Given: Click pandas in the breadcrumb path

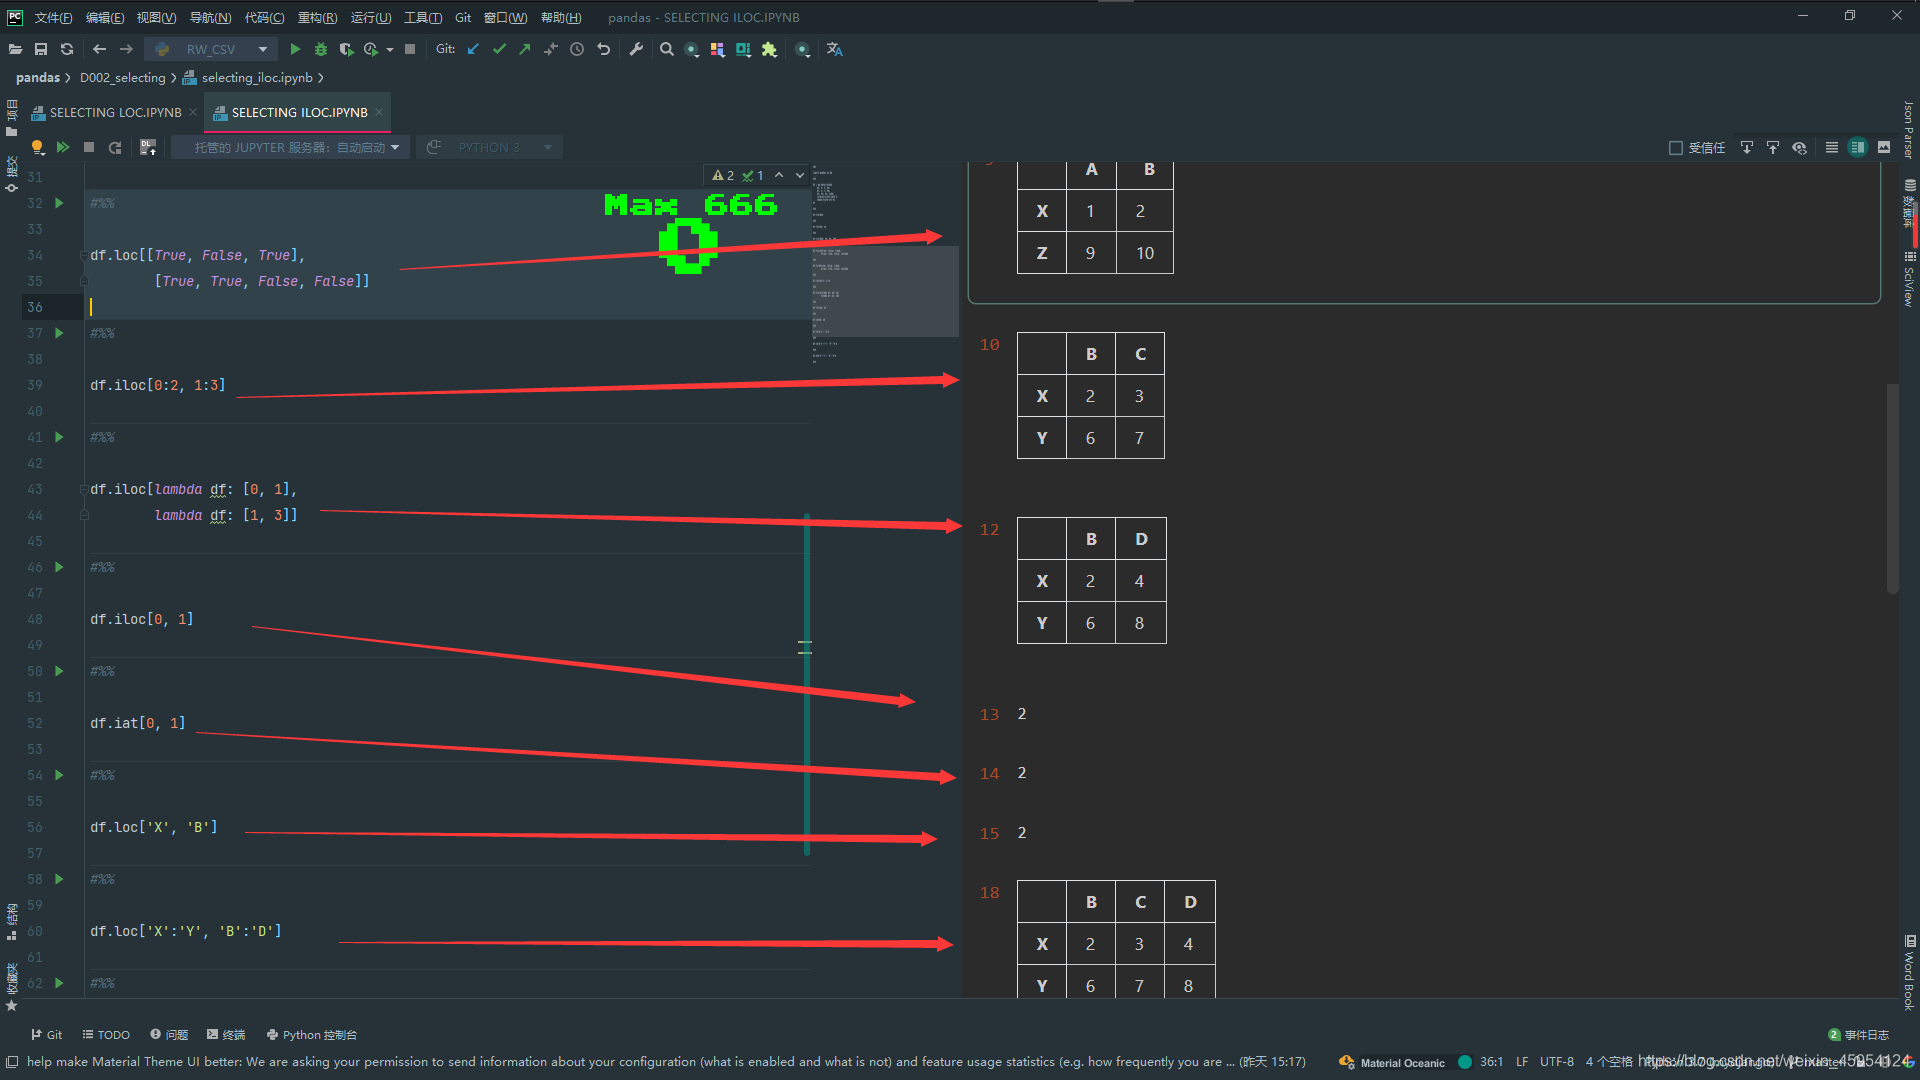Looking at the screenshot, I should (38, 78).
